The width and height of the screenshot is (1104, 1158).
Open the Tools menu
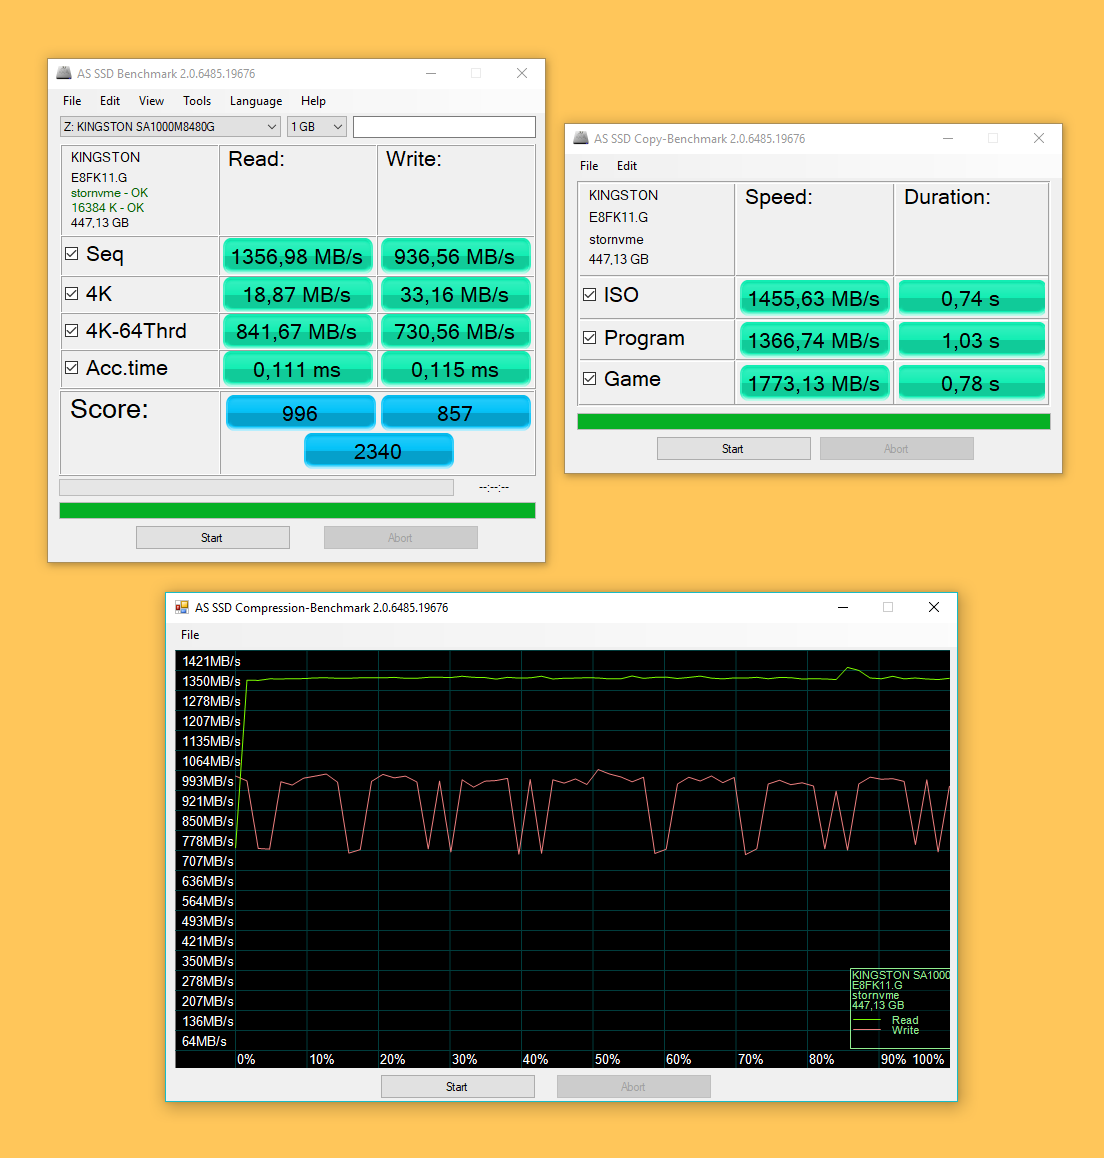click(197, 101)
